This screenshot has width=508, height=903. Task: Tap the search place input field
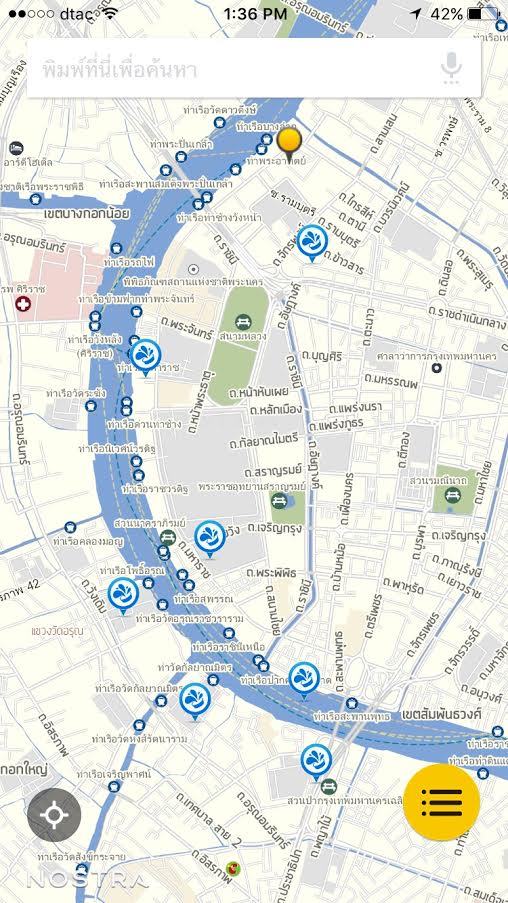click(253, 69)
